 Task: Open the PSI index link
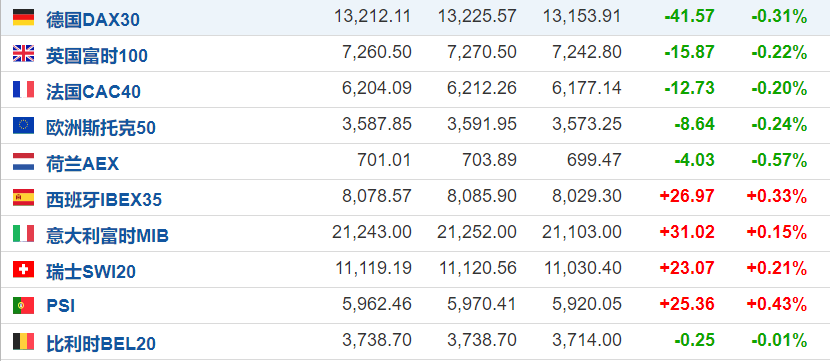[60, 306]
